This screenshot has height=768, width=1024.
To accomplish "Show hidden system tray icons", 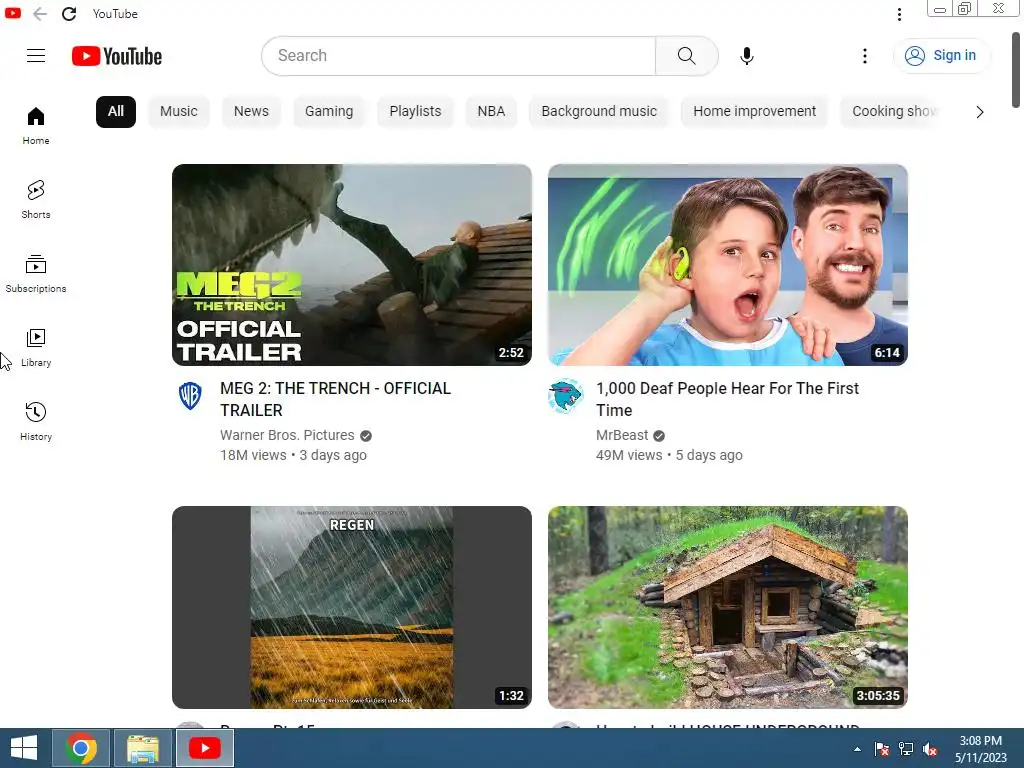I will 857,749.
